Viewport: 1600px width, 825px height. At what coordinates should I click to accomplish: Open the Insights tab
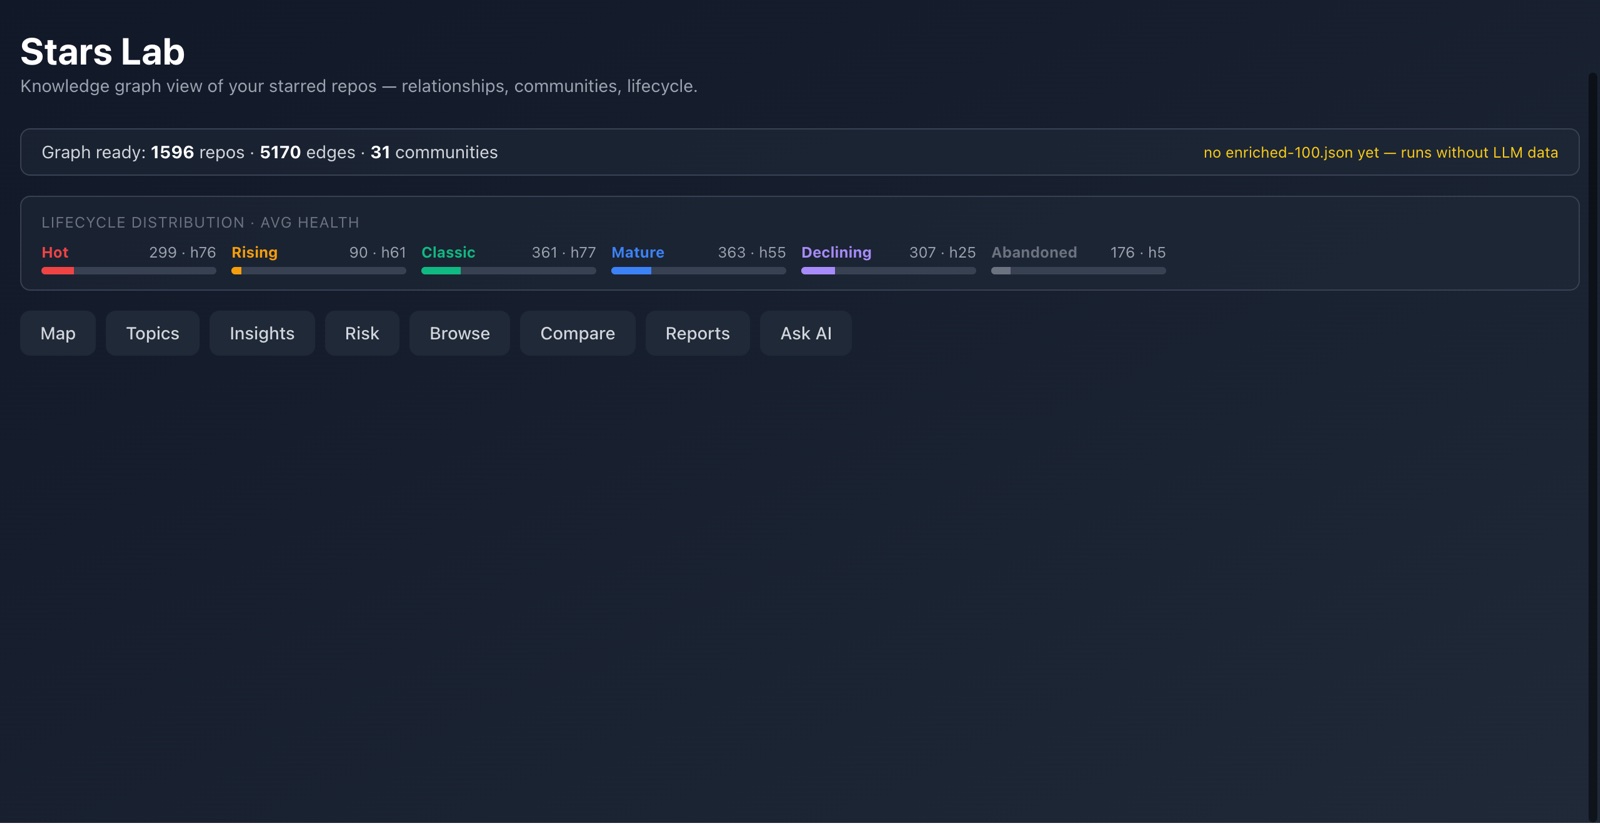262,333
